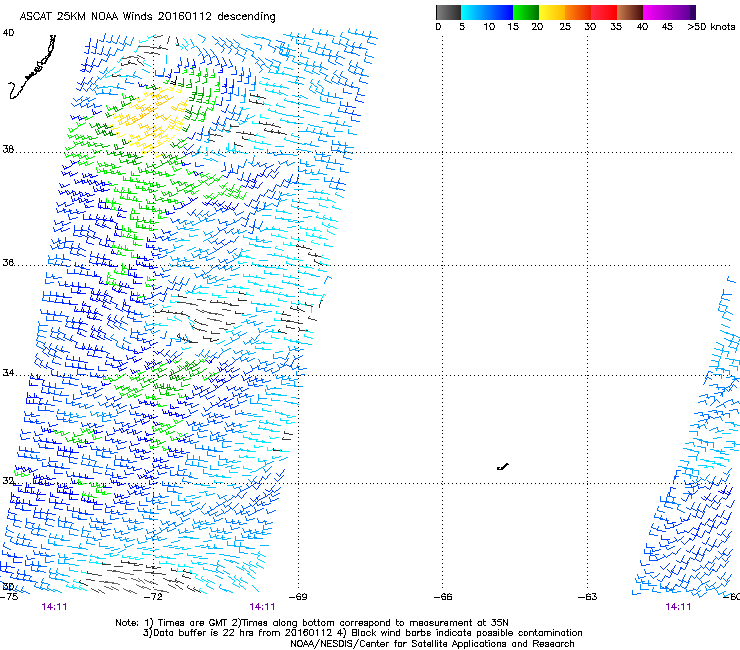Click the legend tick label 10

click(x=489, y=27)
